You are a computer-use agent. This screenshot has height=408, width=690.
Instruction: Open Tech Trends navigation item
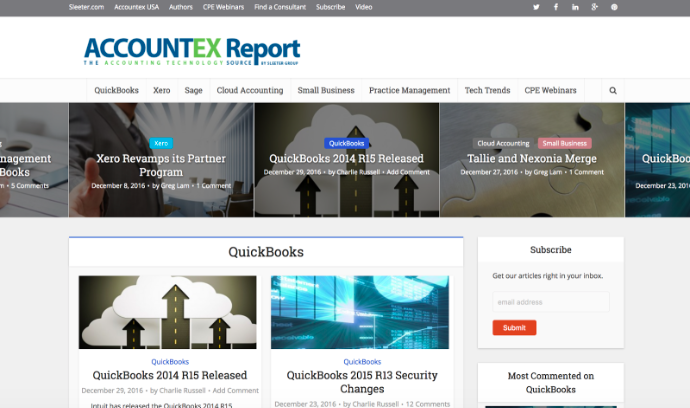[488, 90]
